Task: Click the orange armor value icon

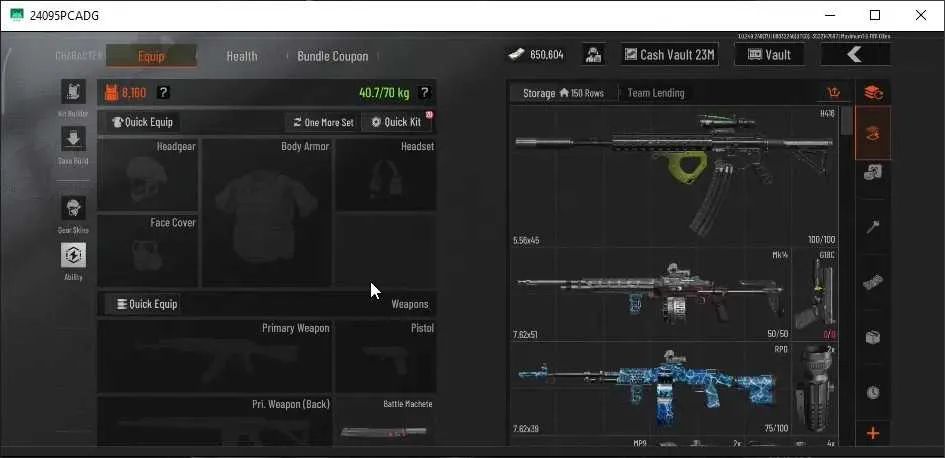Action: [111, 93]
